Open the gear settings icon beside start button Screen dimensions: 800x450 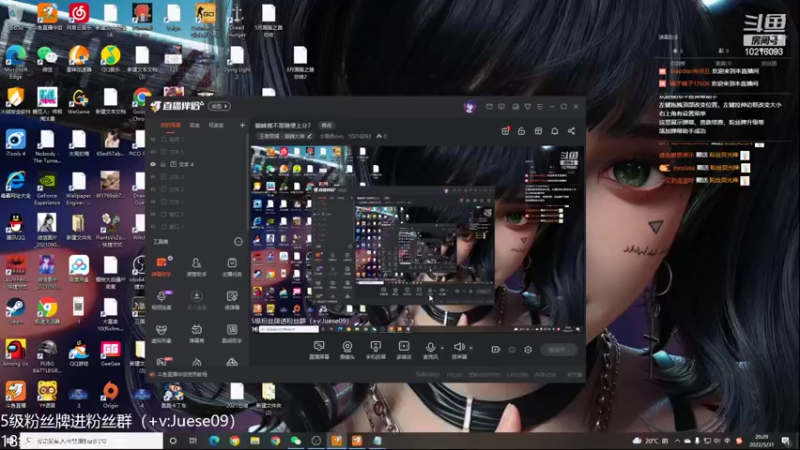click(x=528, y=349)
